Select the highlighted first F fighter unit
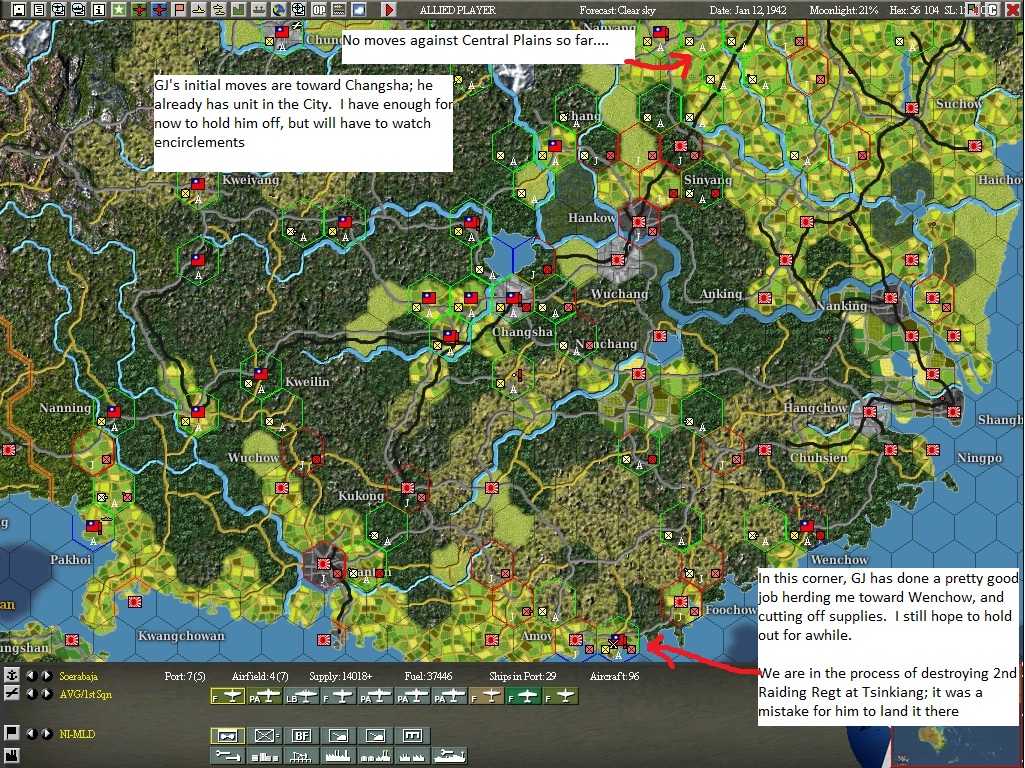Viewport: 1025px width, 768px height. coord(227,697)
